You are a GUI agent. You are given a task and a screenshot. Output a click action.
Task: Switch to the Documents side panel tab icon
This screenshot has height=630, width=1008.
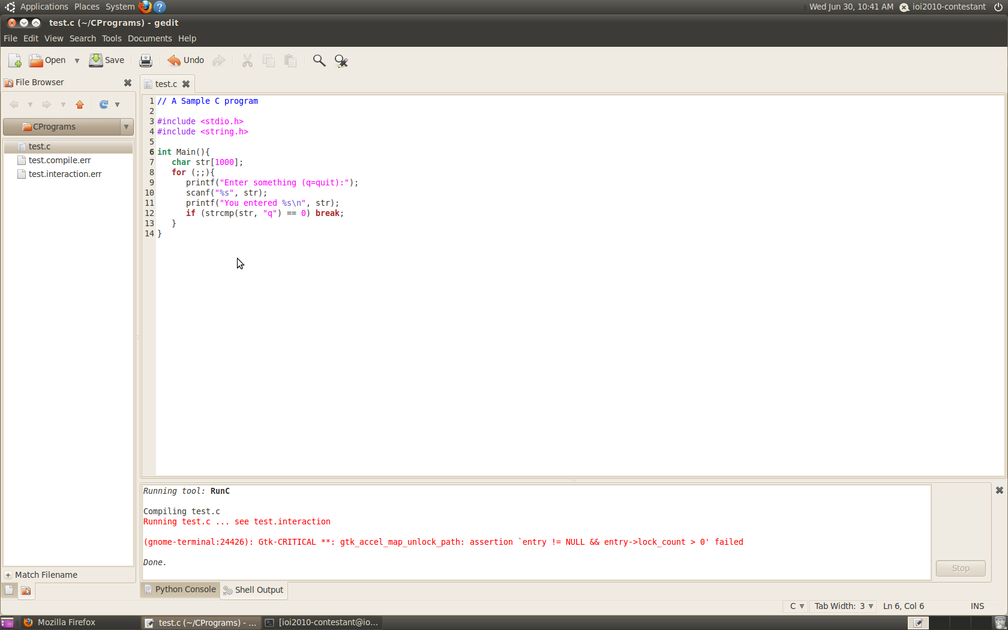[10, 590]
